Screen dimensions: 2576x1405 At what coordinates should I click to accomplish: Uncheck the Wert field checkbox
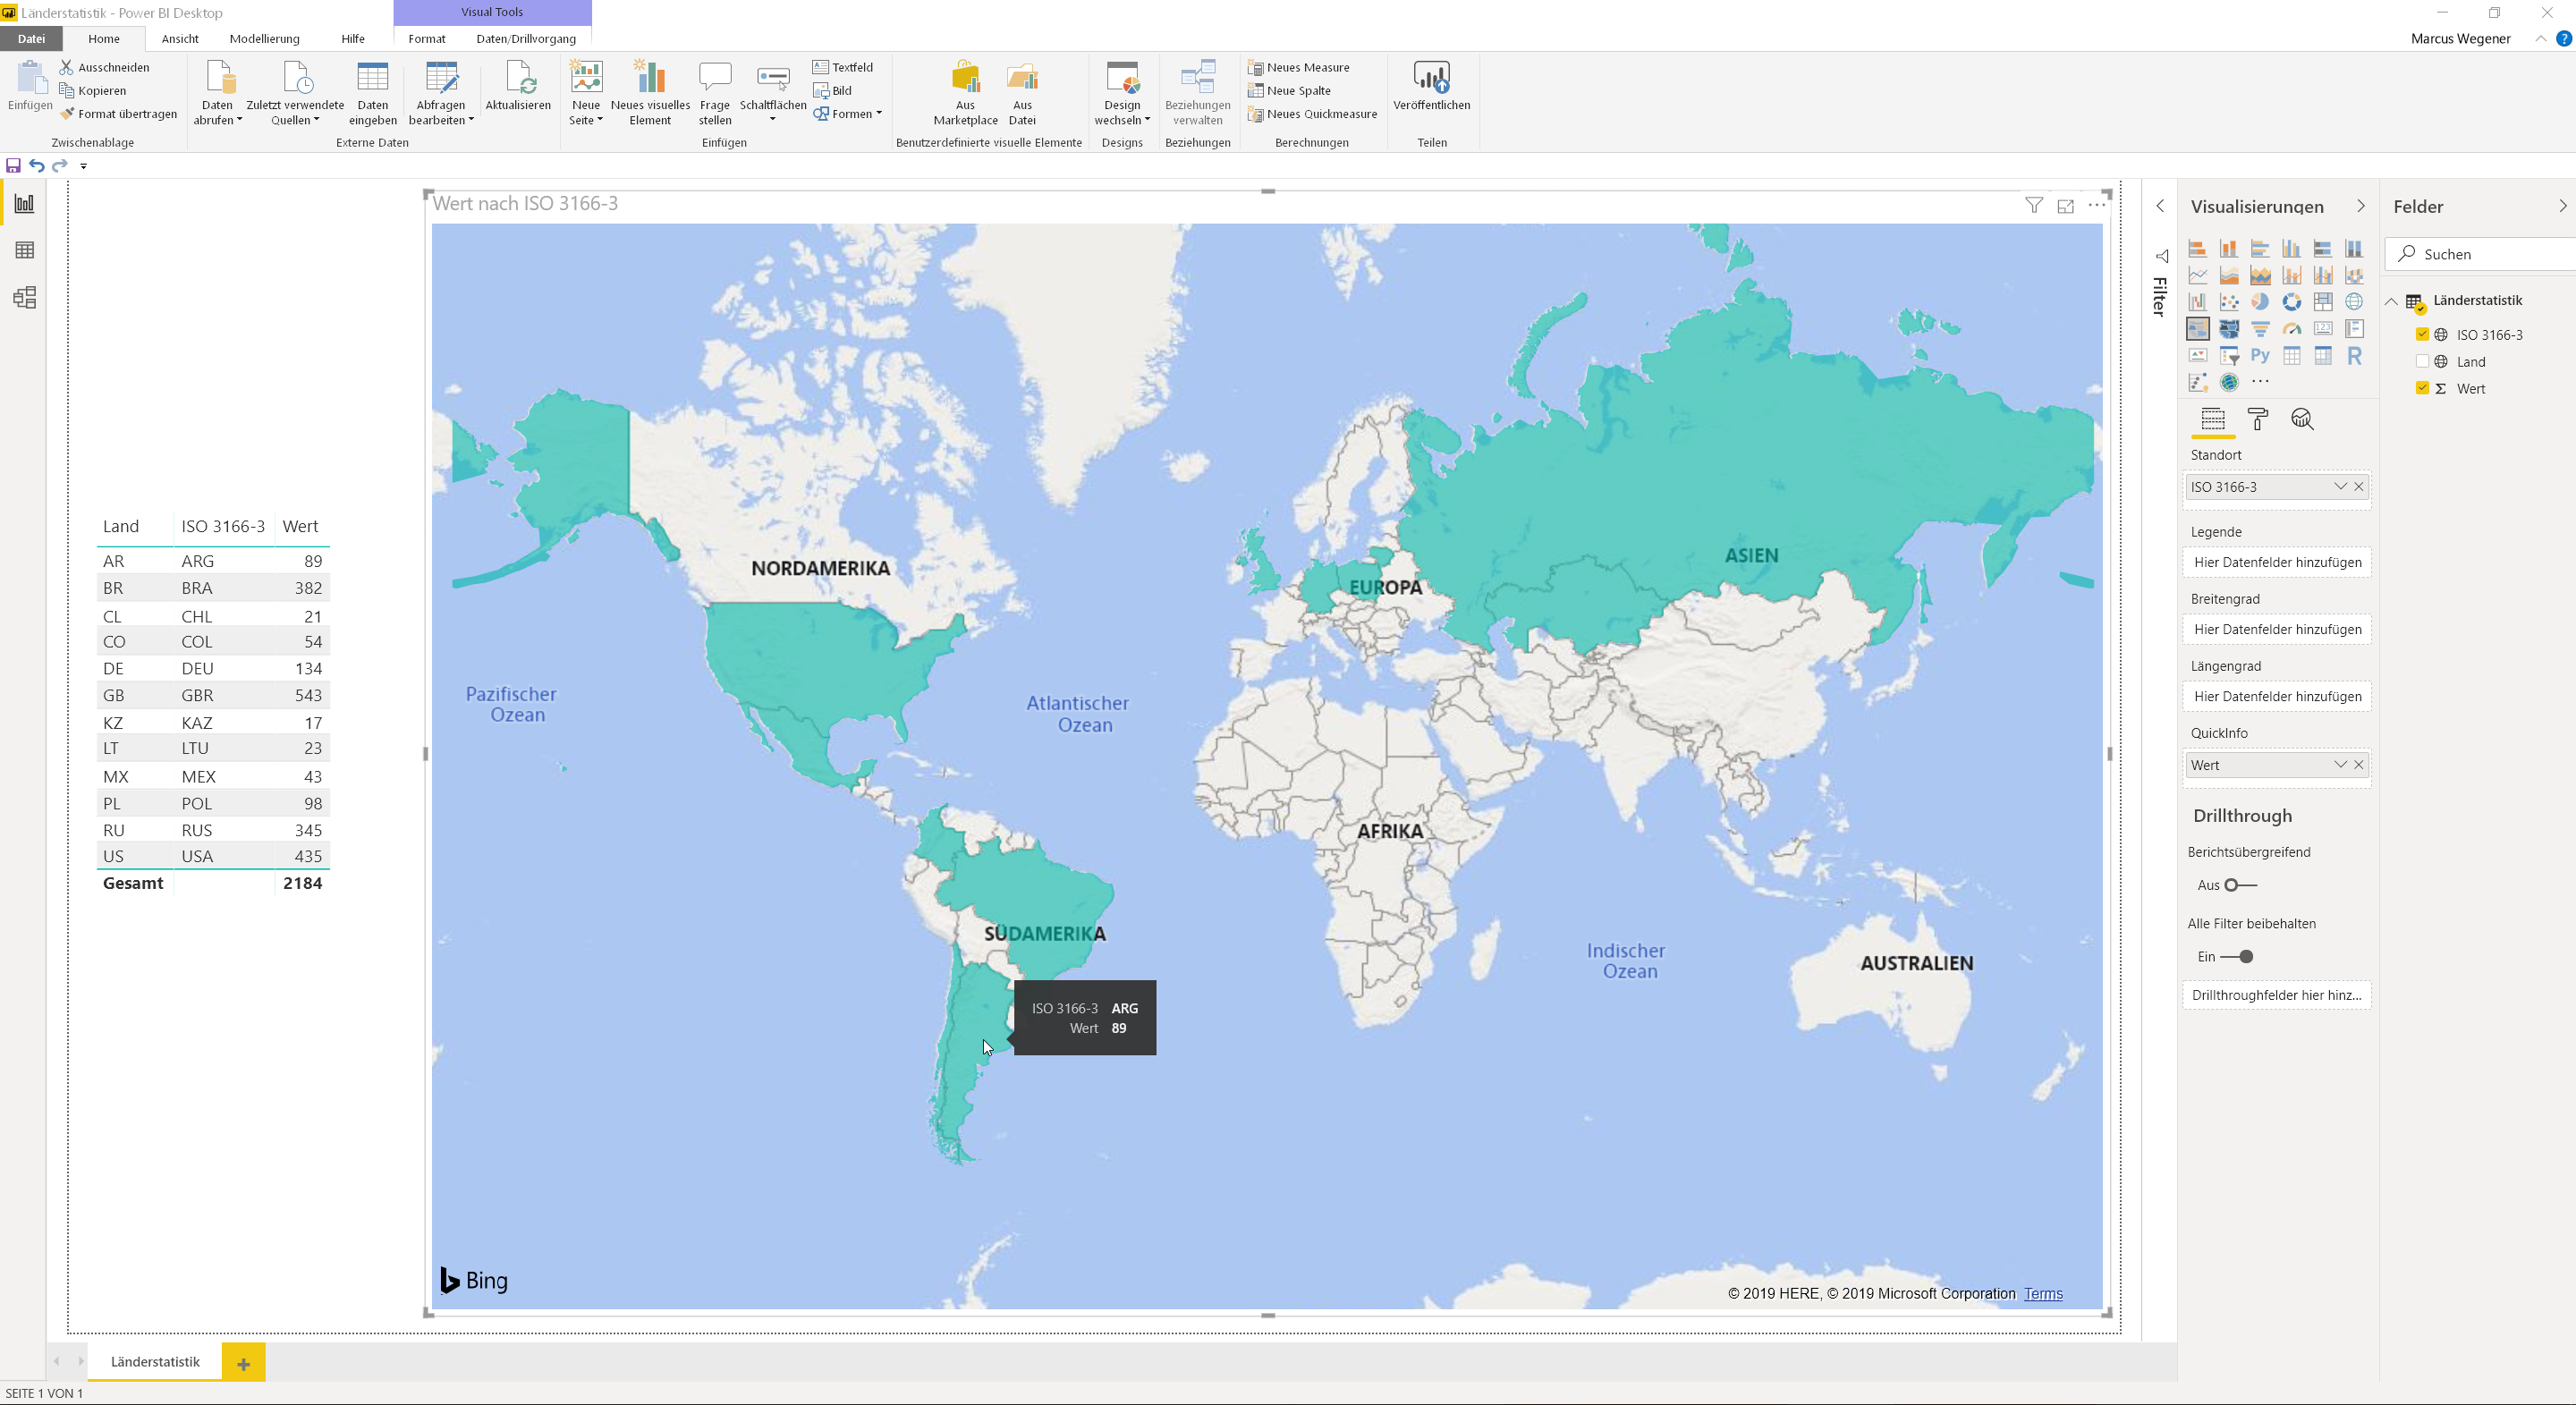2422,388
